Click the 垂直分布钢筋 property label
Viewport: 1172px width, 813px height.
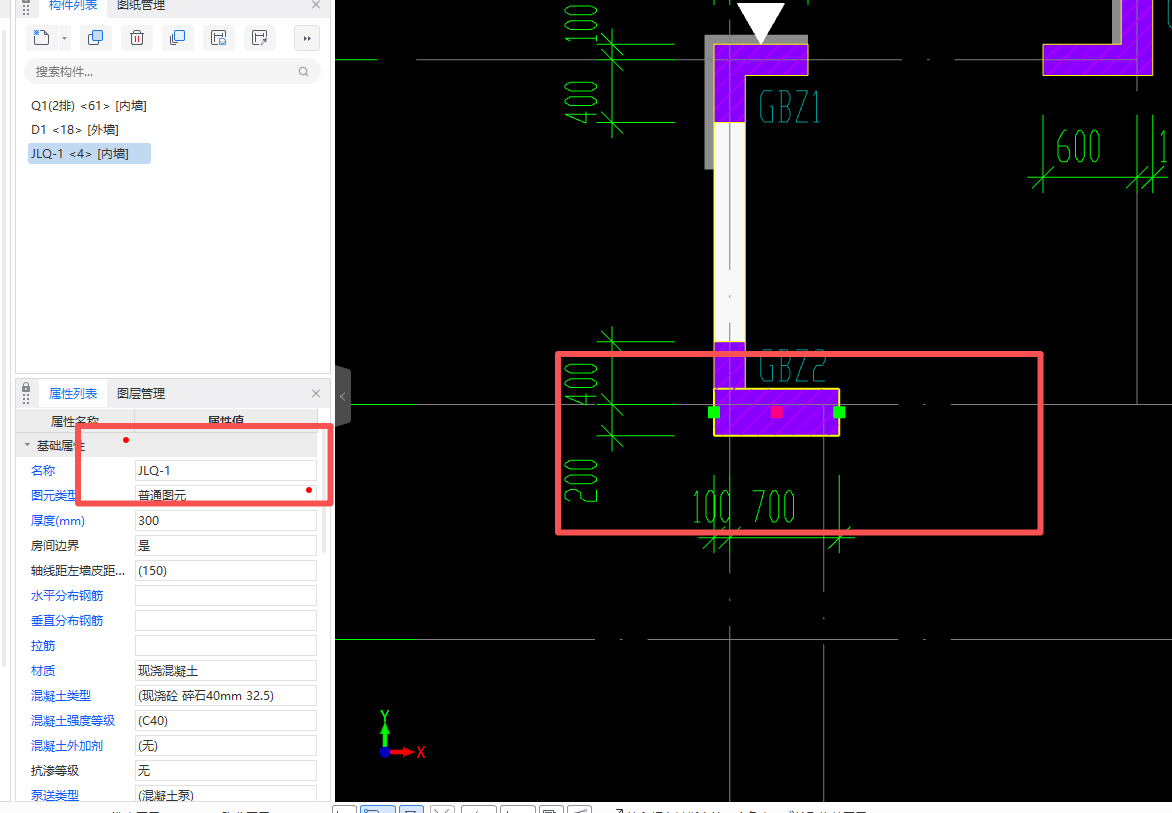click(67, 621)
